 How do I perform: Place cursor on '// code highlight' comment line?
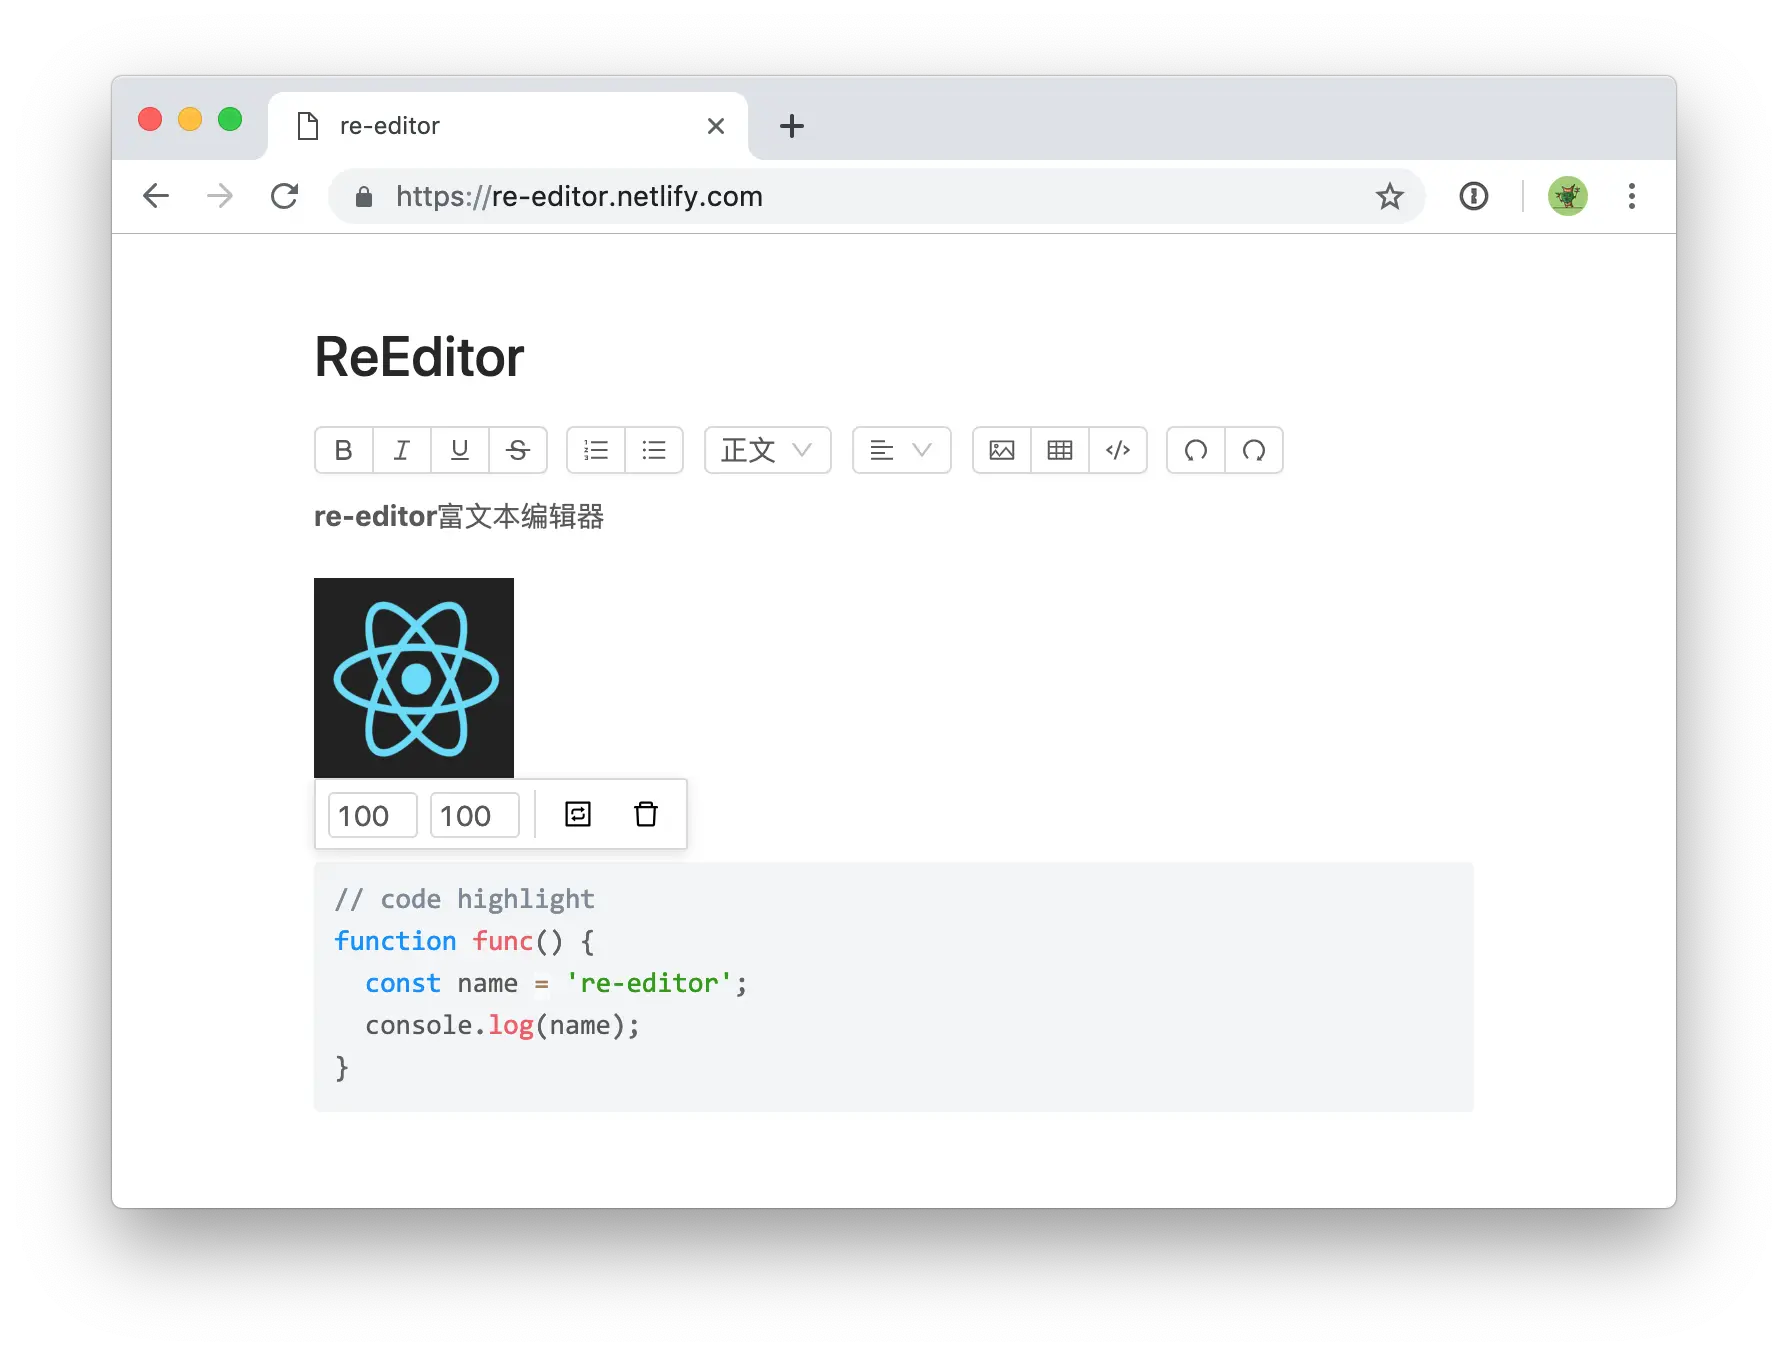pyautogui.click(x=465, y=899)
